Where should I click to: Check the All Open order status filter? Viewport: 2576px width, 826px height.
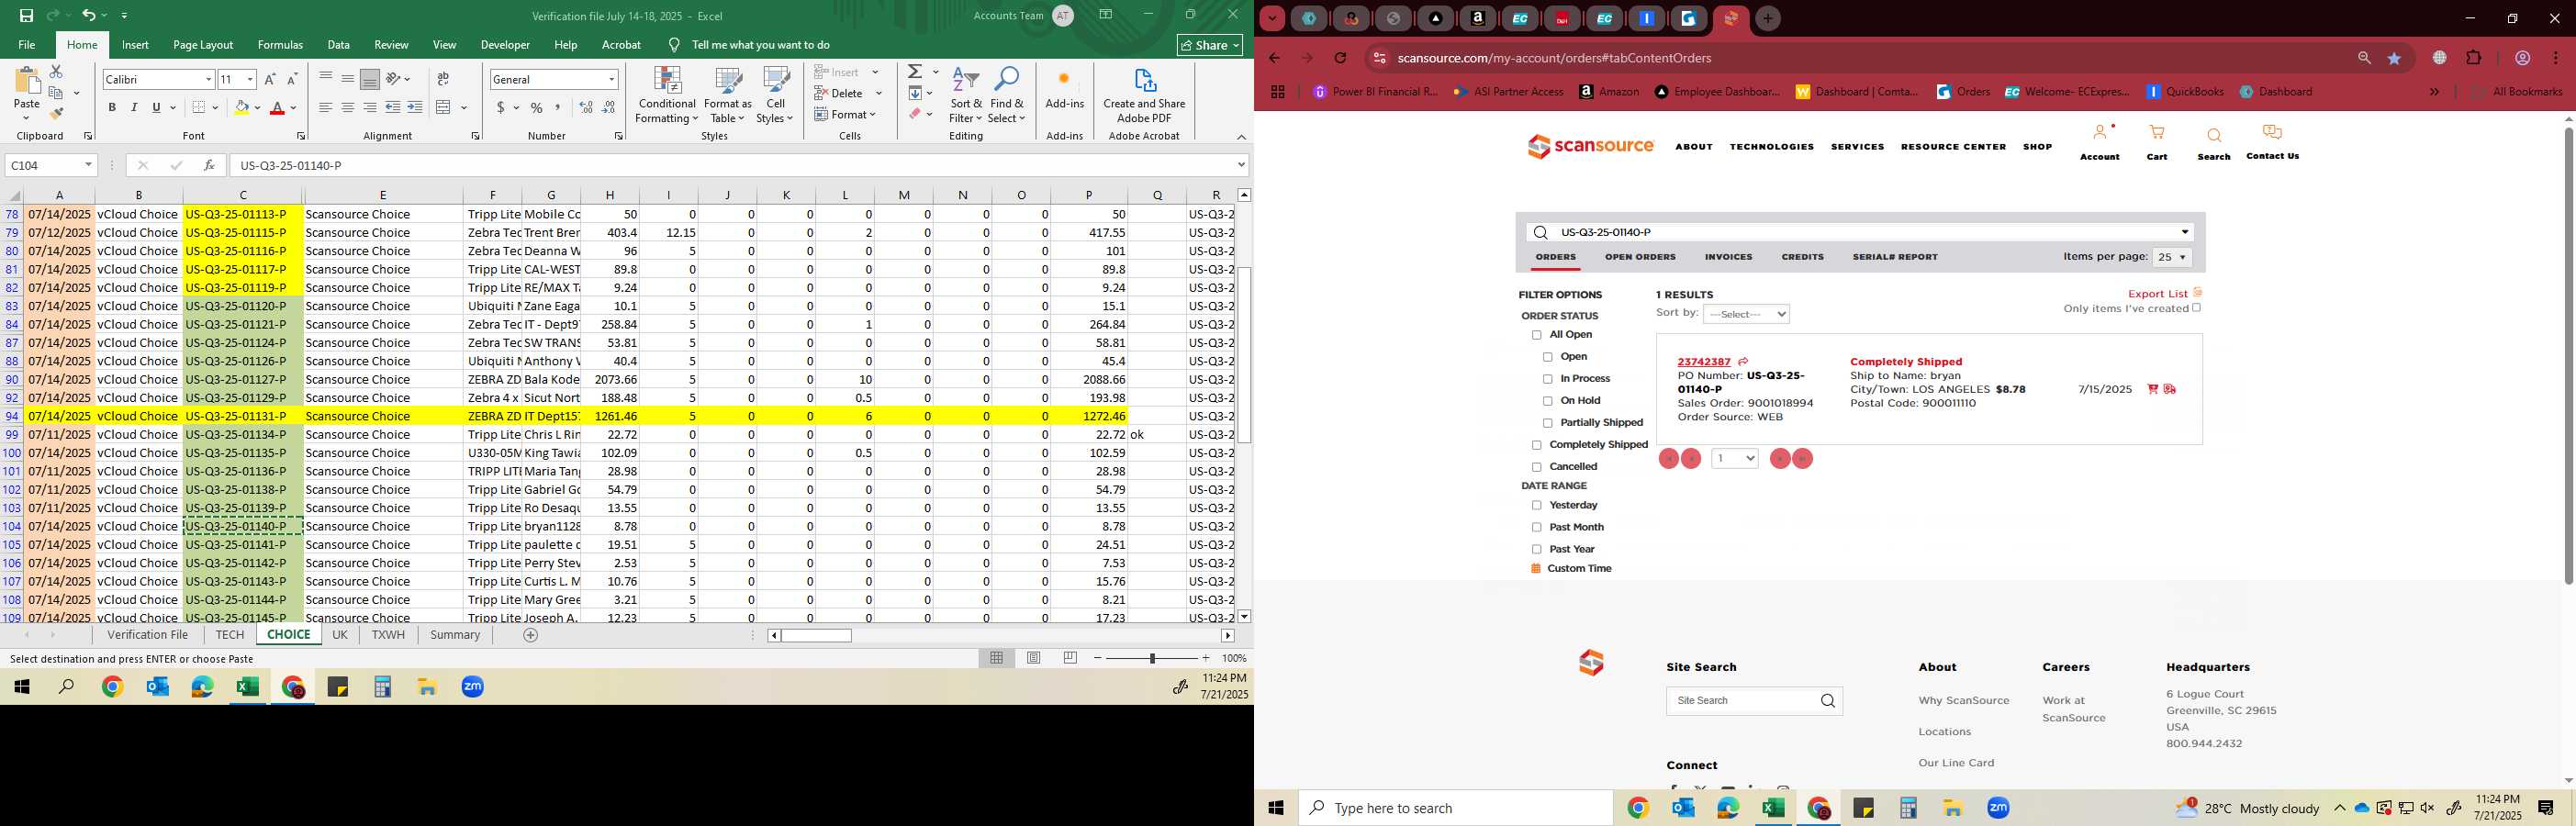1537,335
